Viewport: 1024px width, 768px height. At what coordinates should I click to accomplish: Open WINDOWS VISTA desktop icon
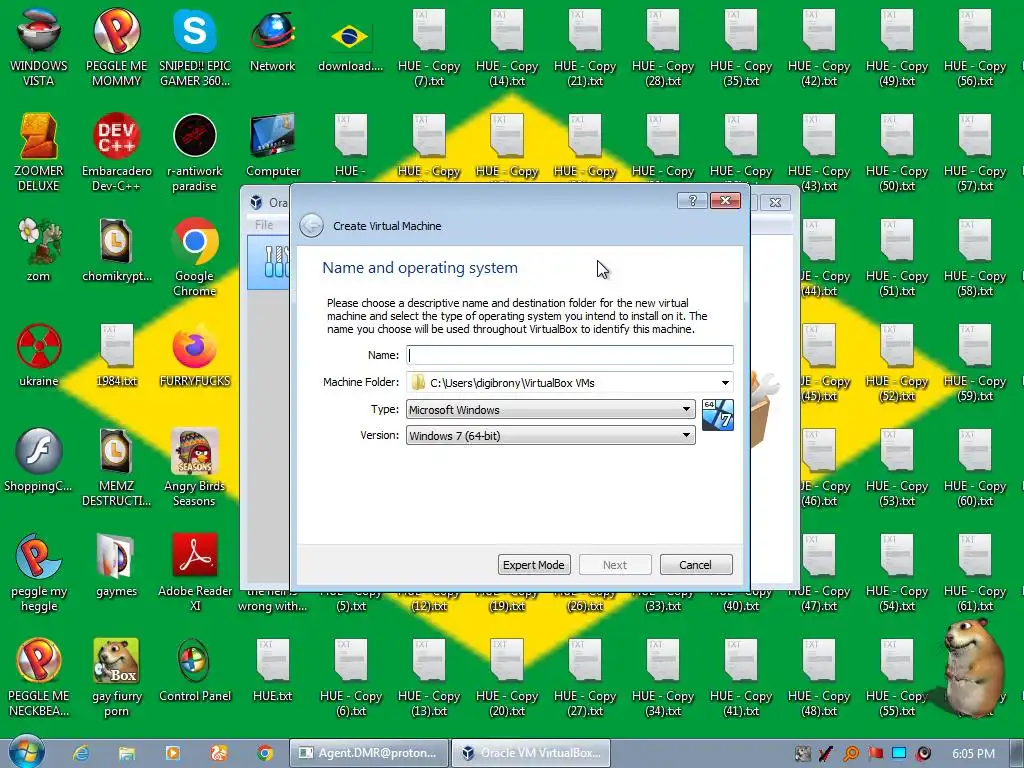(39, 47)
